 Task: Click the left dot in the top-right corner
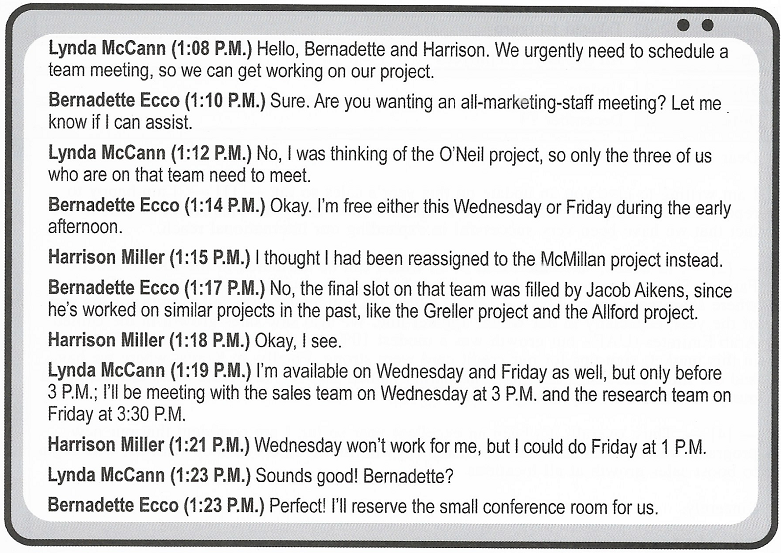[684, 25]
